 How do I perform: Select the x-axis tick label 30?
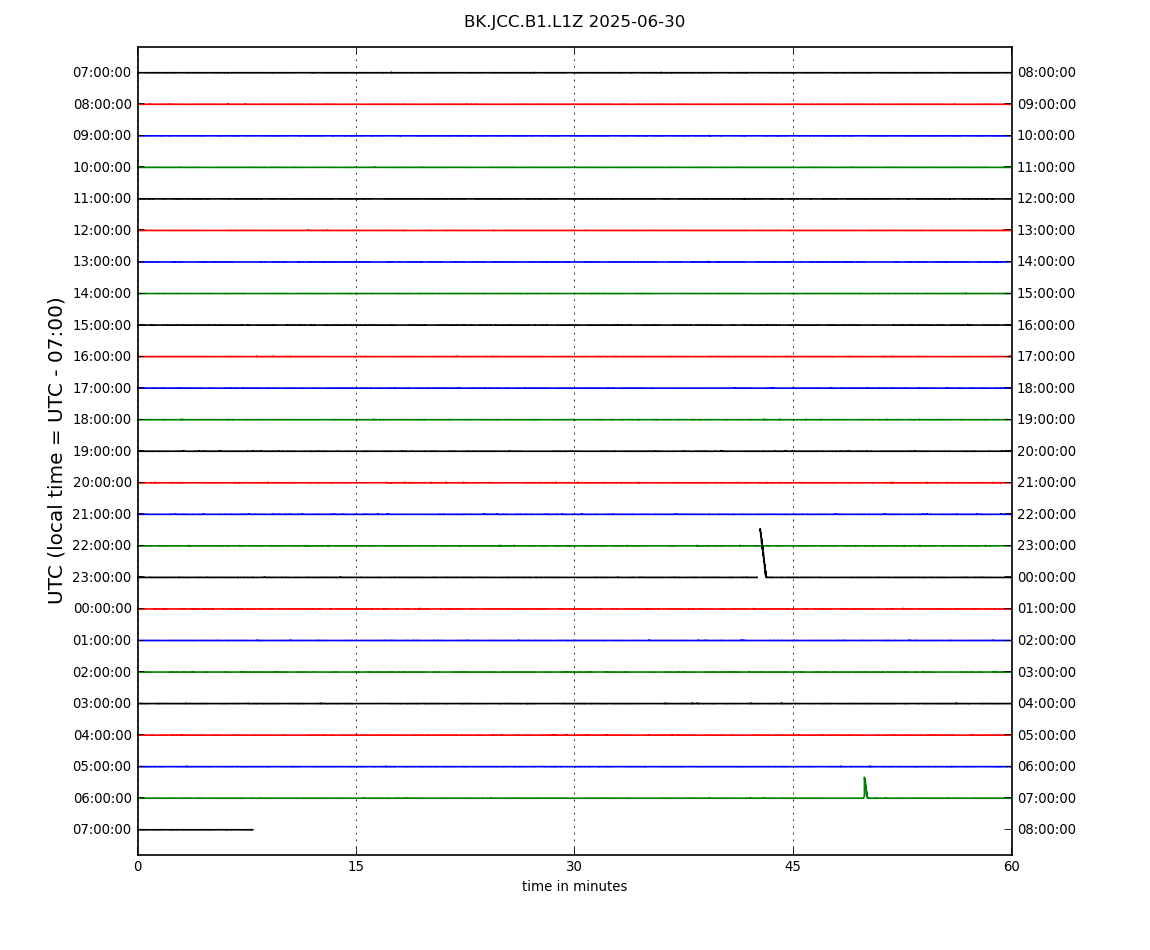coord(574,866)
